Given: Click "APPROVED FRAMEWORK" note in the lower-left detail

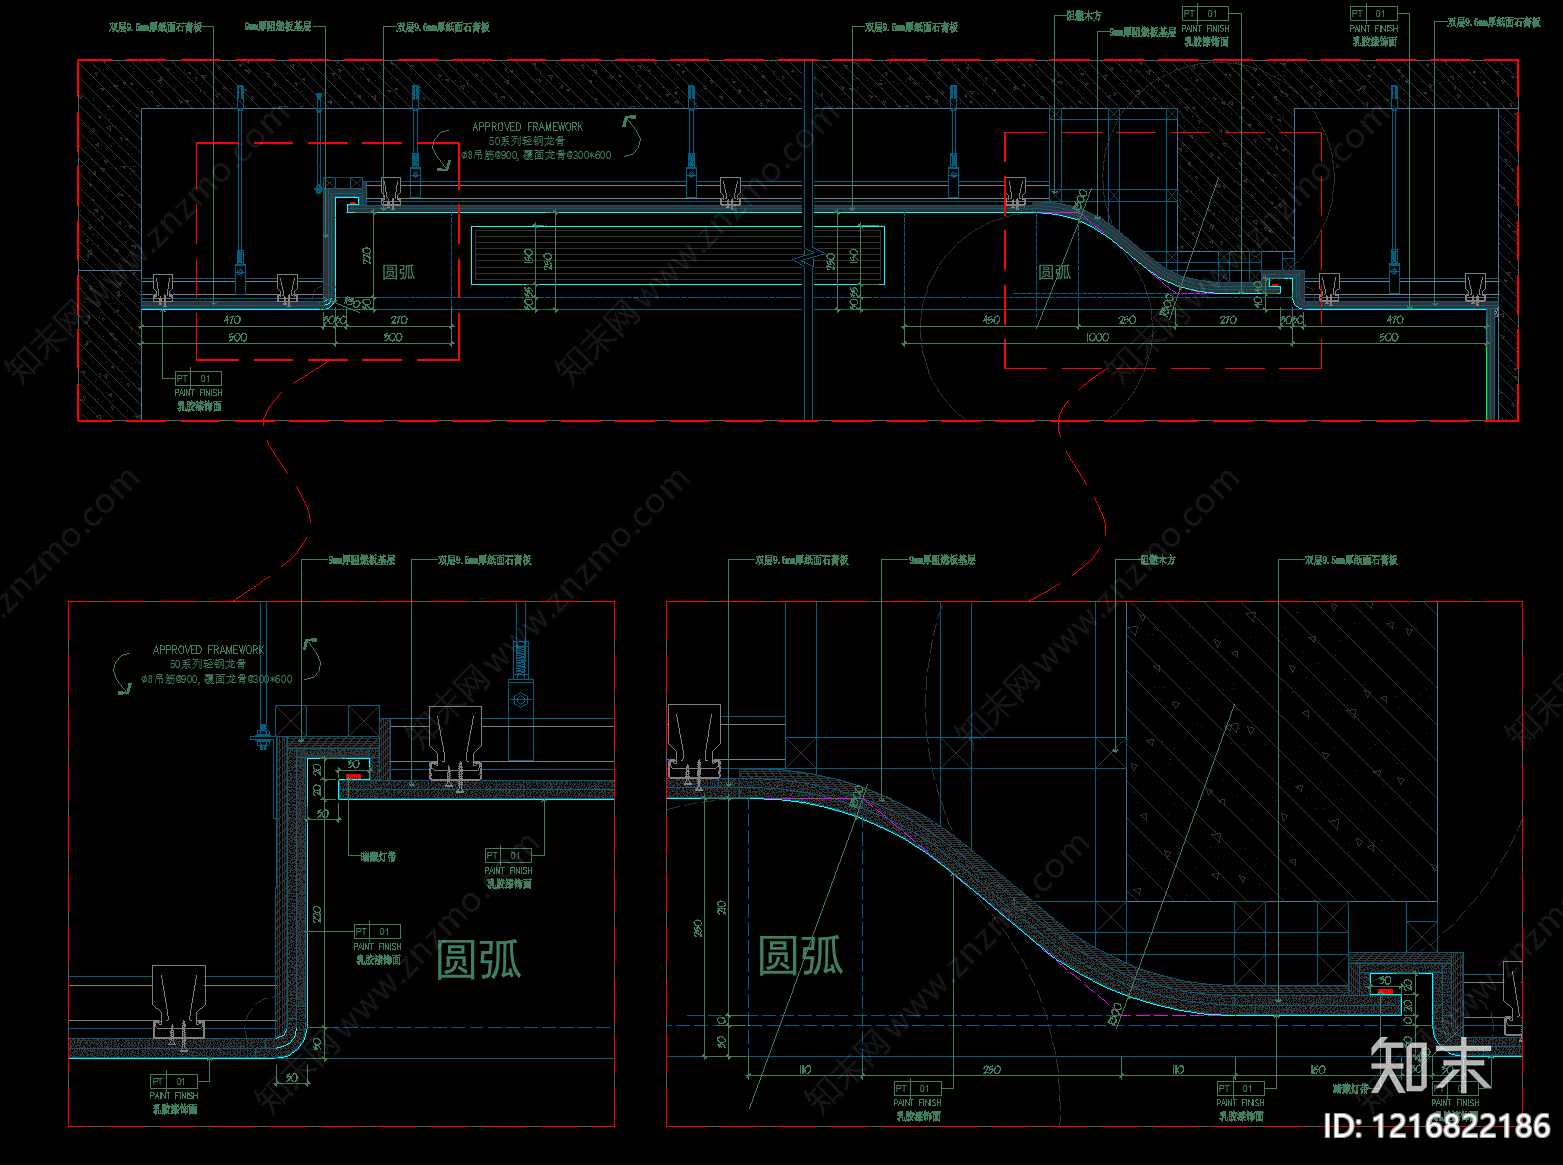Looking at the screenshot, I should [x=208, y=650].
